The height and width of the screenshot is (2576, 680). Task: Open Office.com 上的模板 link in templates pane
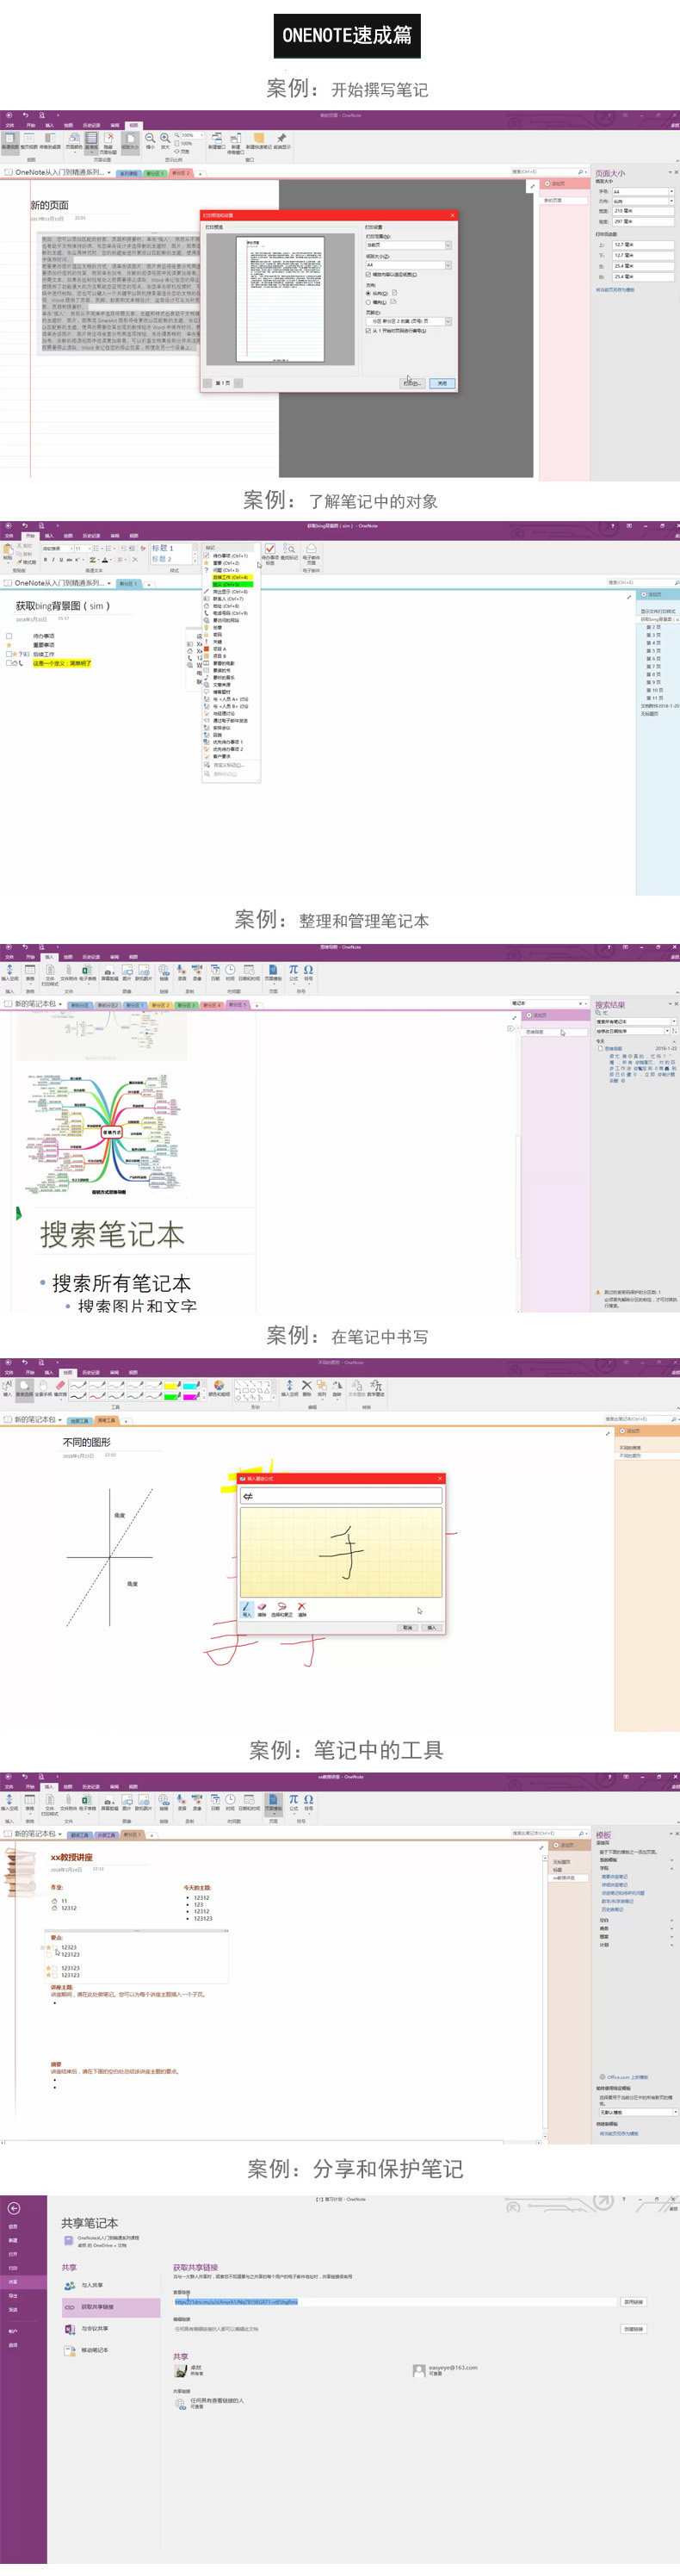tap(623, 2077)
